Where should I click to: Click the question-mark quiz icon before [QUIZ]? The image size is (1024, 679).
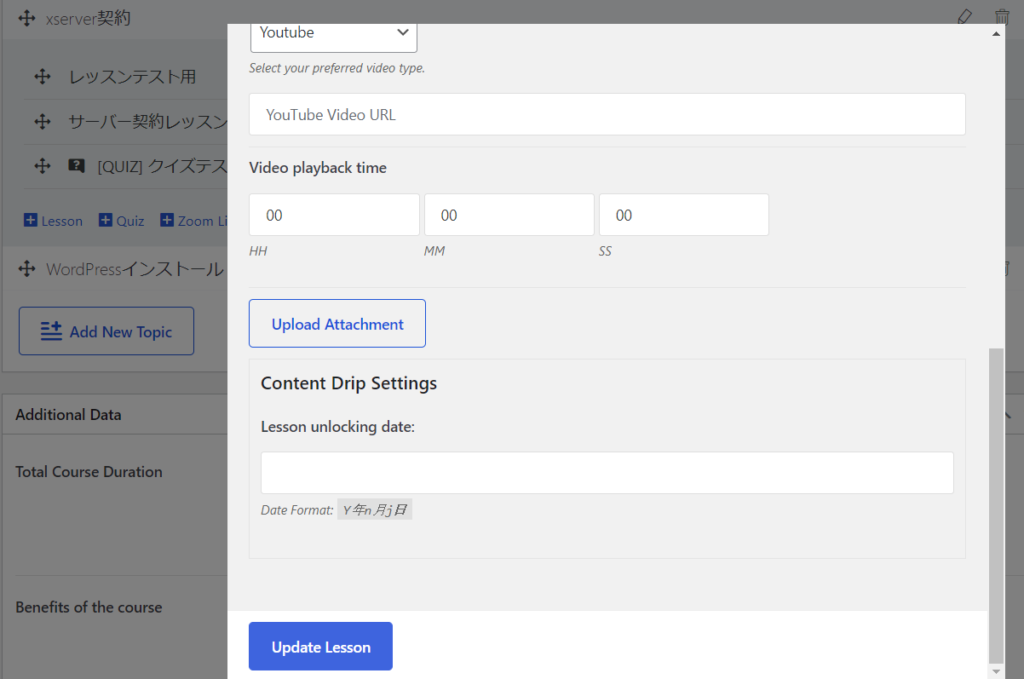[x=76, y=167]
